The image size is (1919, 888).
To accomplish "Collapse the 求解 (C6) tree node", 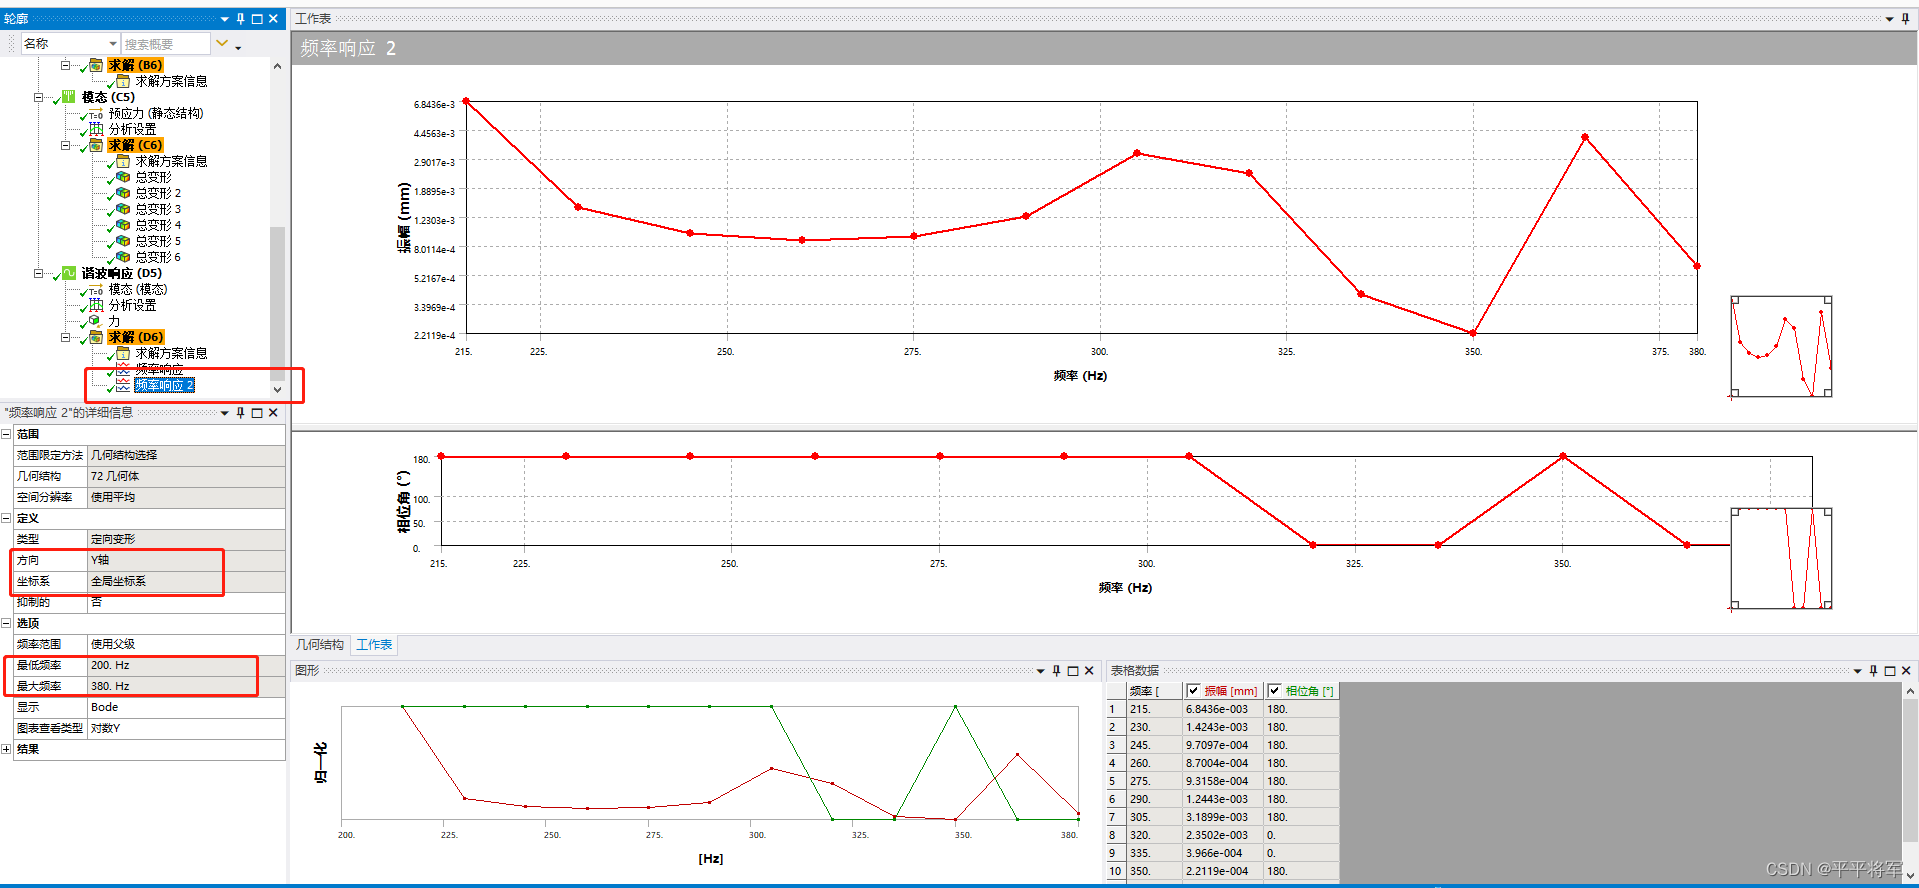I will click(66, 145).
